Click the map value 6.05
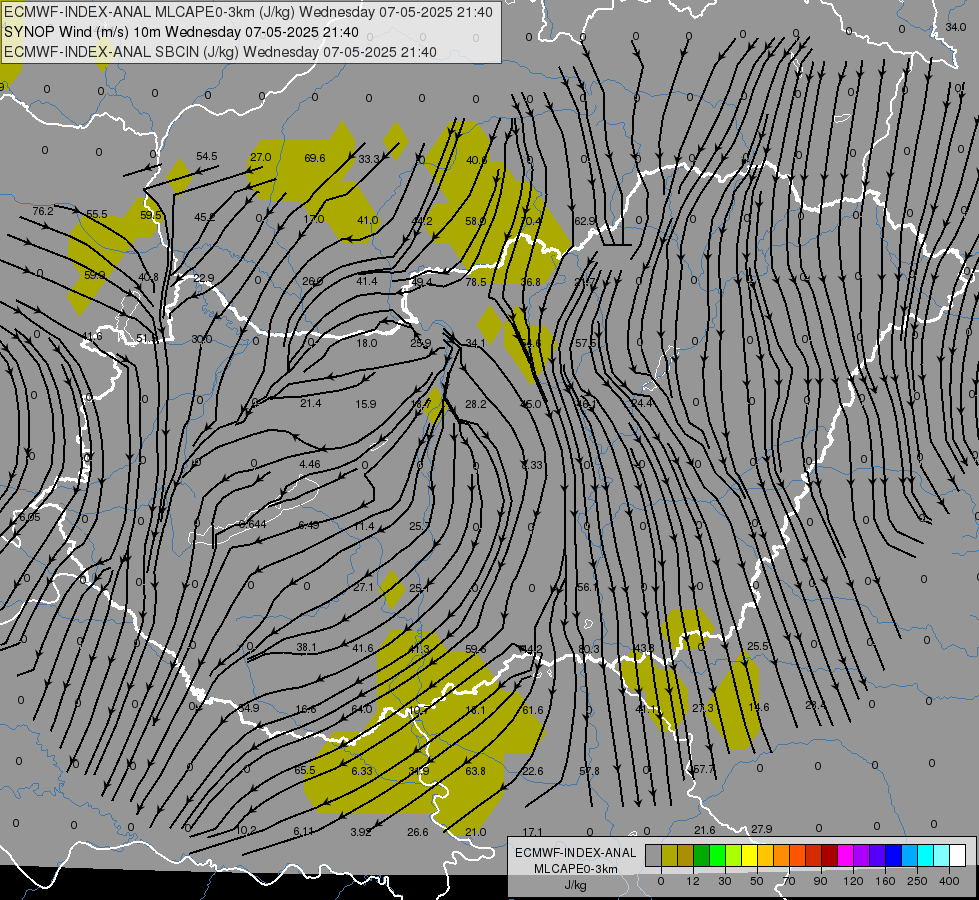Image resolution: width=979 pixels, height=900 pixels. (29, 517)
